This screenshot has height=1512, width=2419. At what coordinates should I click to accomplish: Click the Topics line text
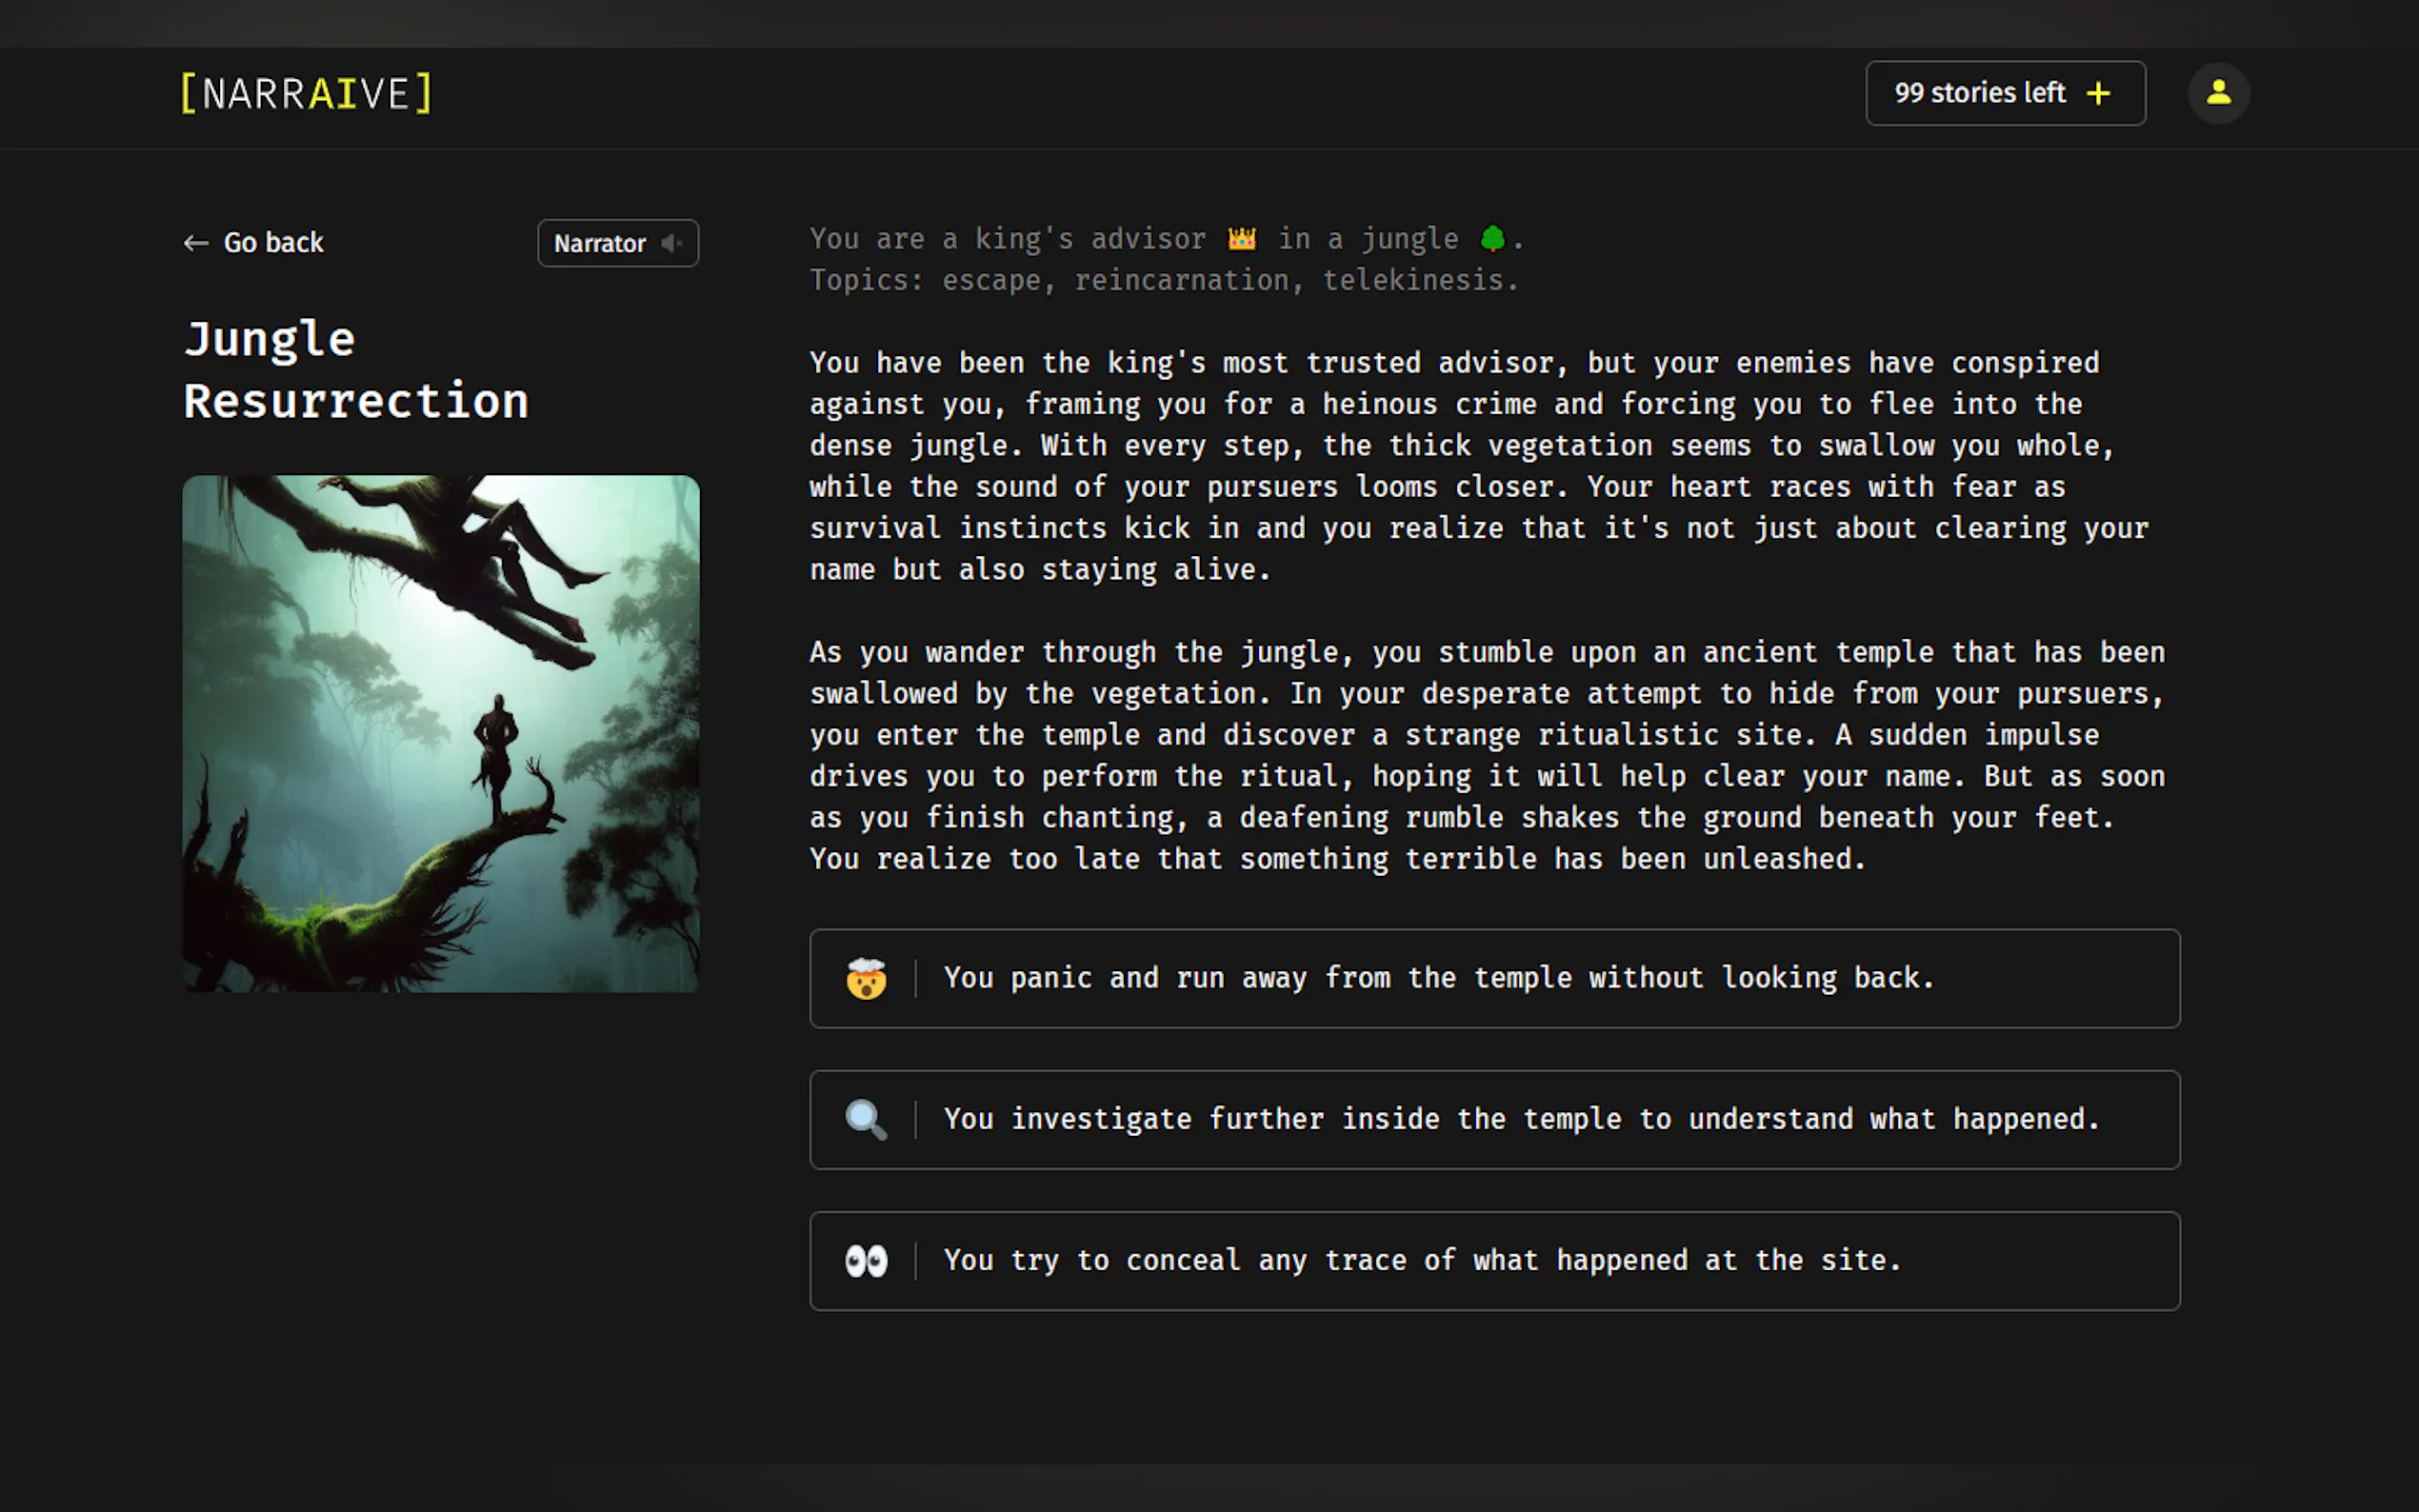point(1163,281)
